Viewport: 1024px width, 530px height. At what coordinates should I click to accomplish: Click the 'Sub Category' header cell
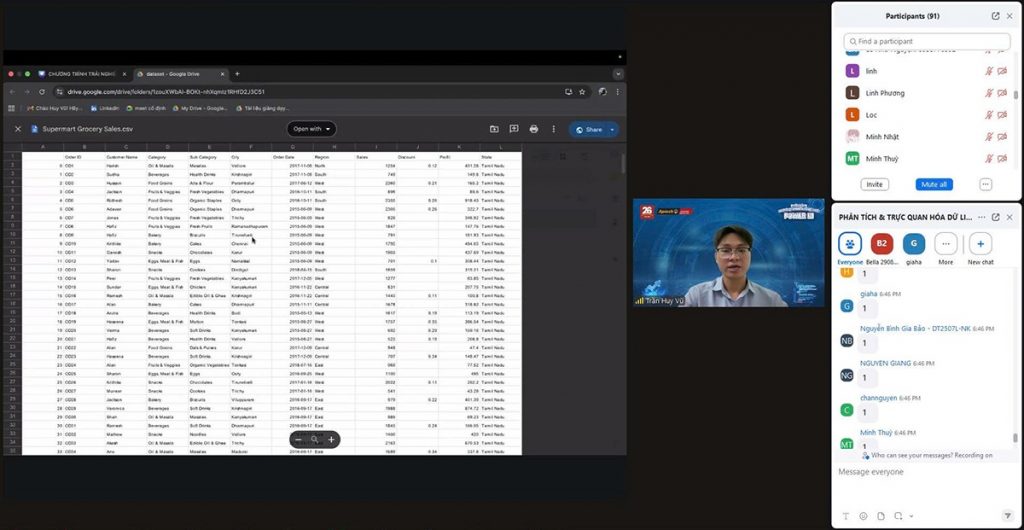pyautogui.click(x=209, y=157)
